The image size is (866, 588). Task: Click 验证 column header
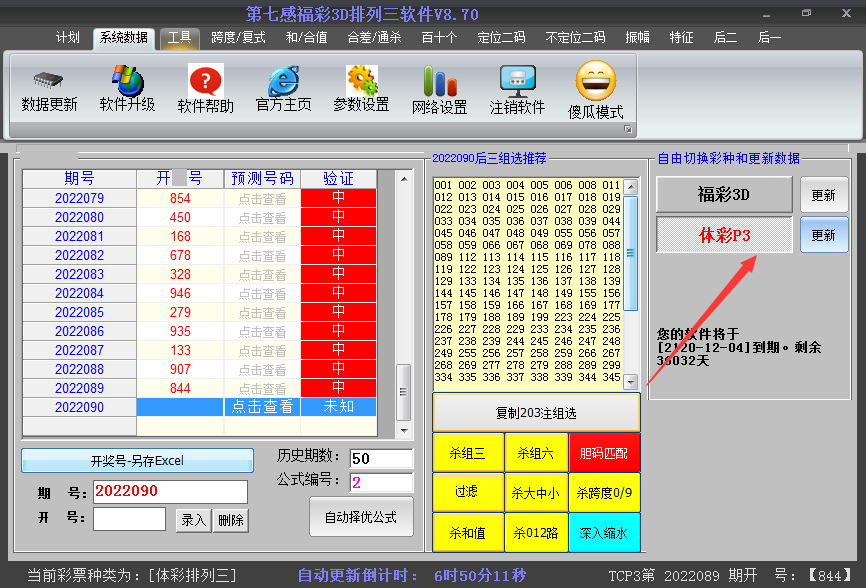339,179
